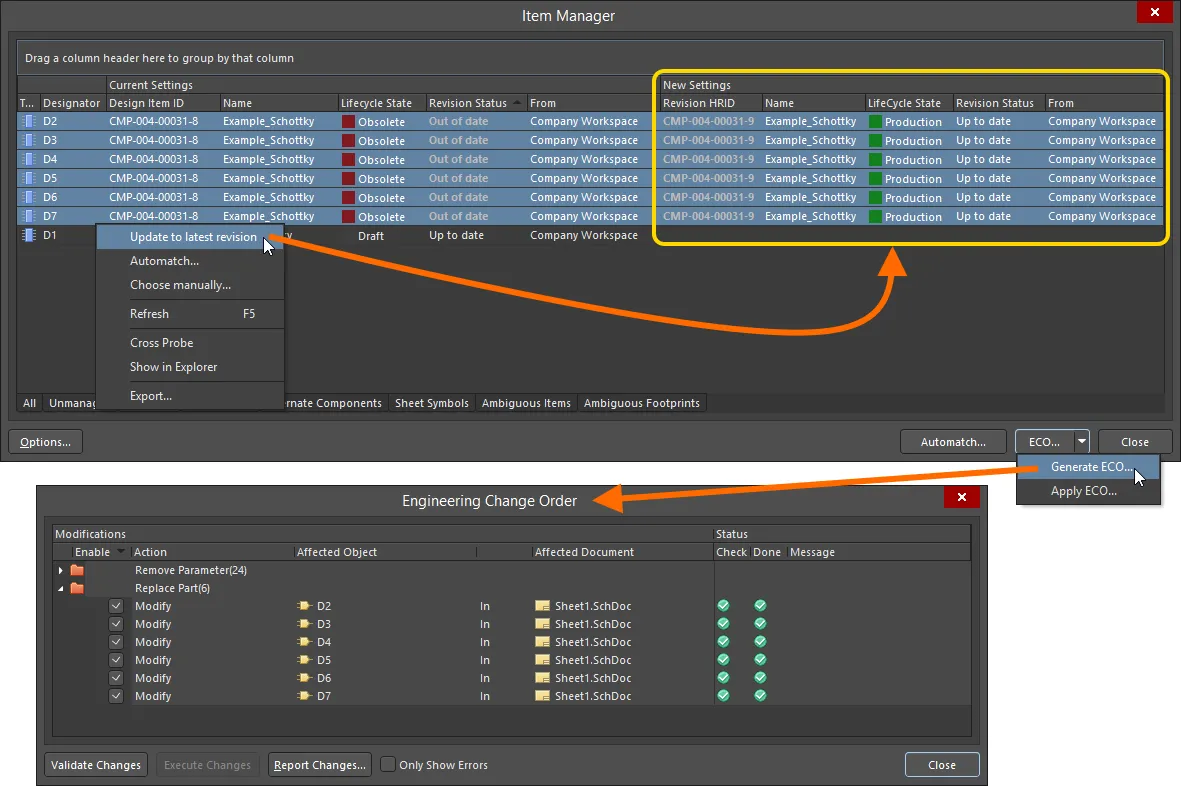Close the Engineering Change Order dialog
This screenshot has width=1181, height=786.
942,765
